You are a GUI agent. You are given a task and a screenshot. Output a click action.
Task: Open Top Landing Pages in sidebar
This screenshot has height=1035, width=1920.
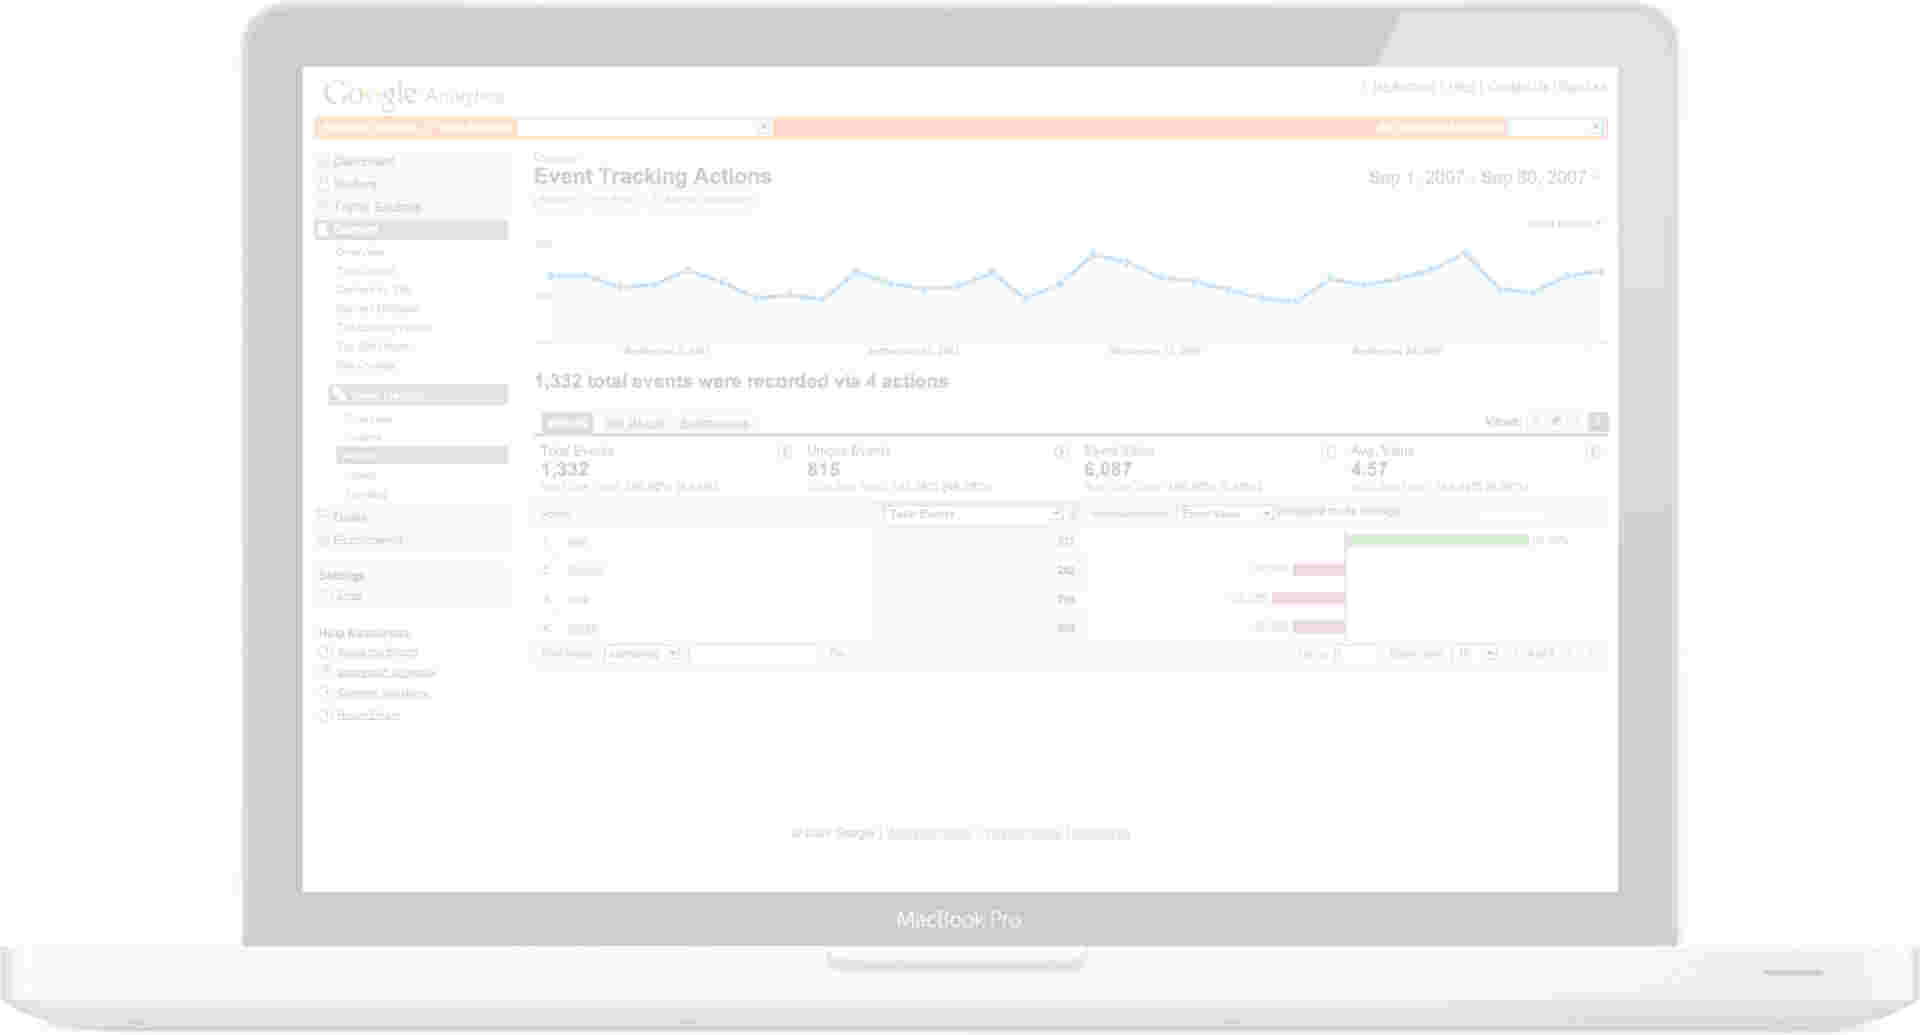tap(383, 328)
